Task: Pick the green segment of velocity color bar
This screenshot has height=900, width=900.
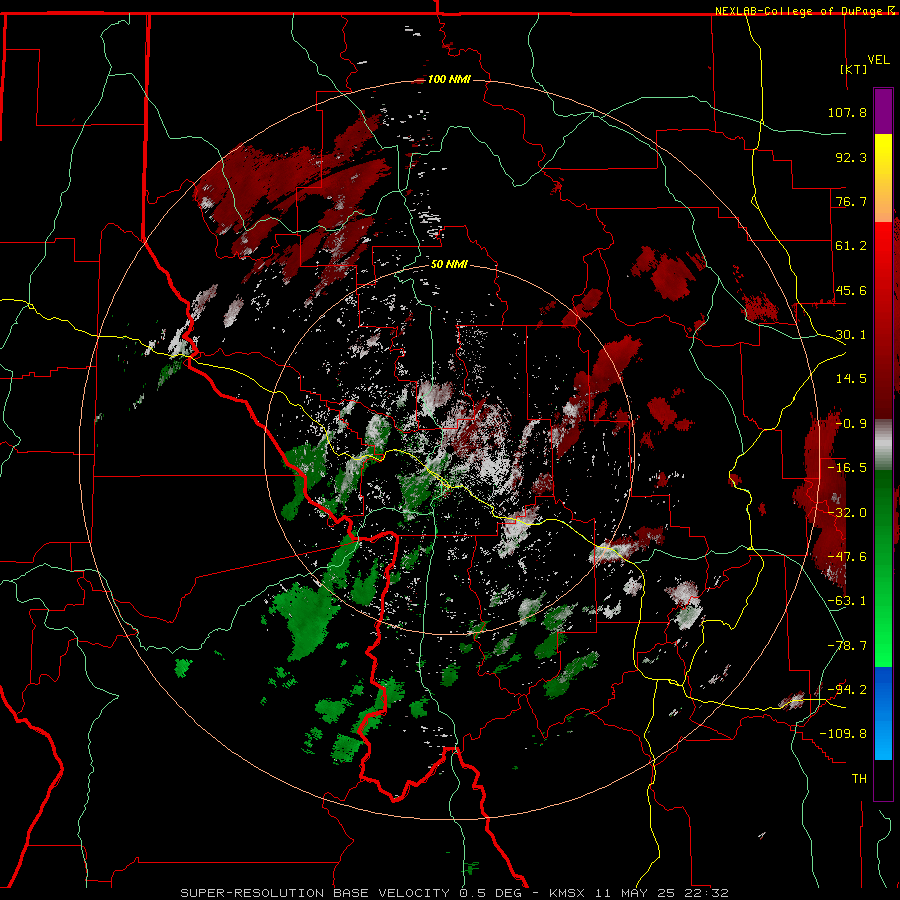Action: tap(883, 568)
